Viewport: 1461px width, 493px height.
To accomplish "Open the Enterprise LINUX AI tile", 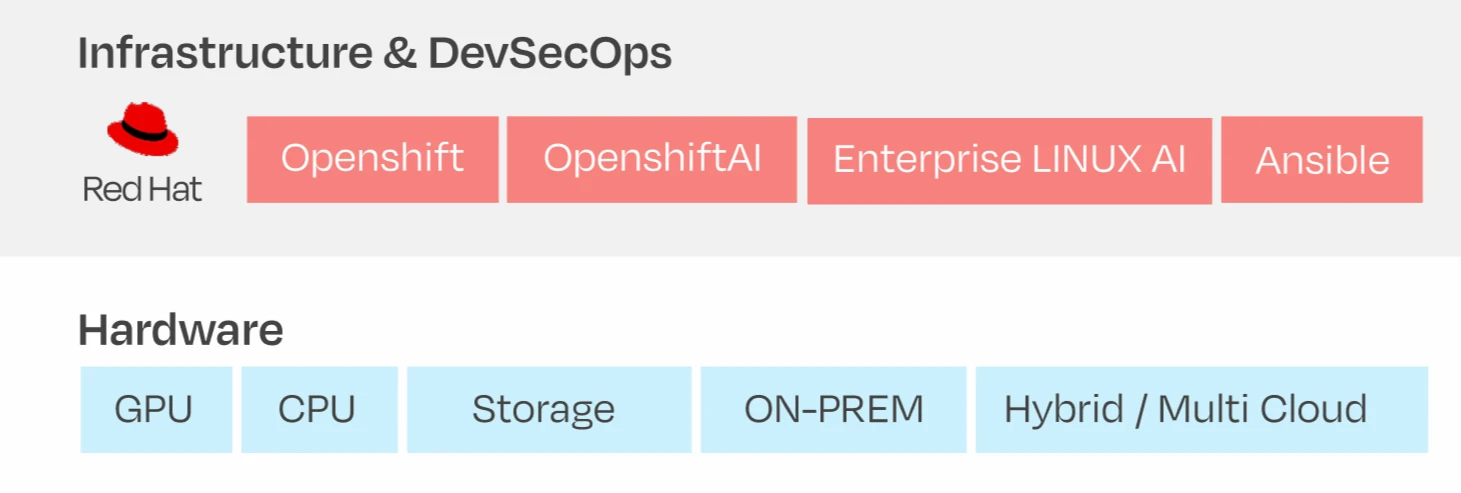I will (1009, 160).
